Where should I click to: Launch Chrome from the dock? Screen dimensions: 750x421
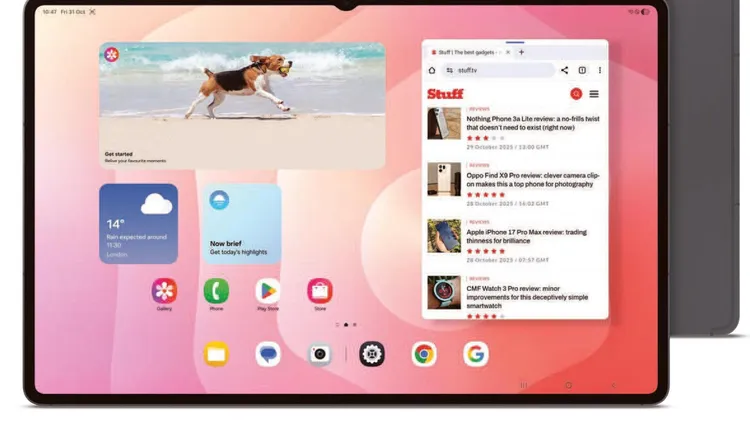click(424, 354)
